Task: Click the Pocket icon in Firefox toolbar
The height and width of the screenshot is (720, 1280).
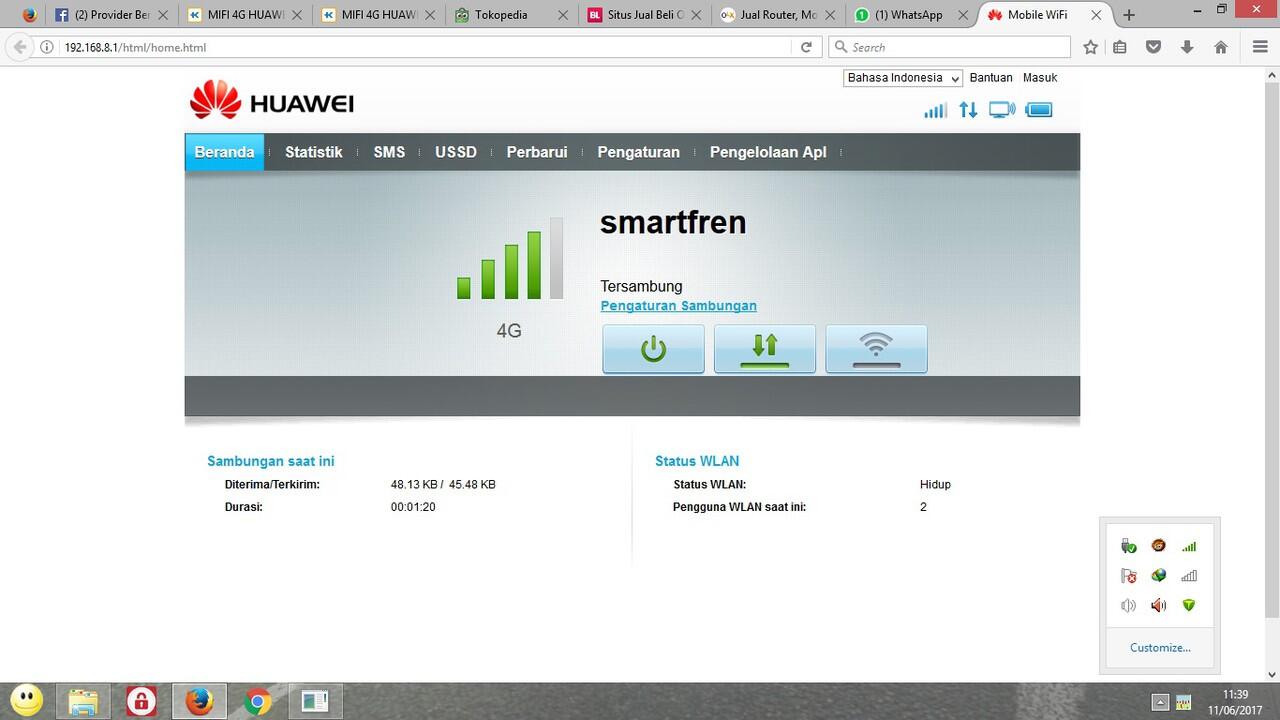Action: [x=1153, y=47]
